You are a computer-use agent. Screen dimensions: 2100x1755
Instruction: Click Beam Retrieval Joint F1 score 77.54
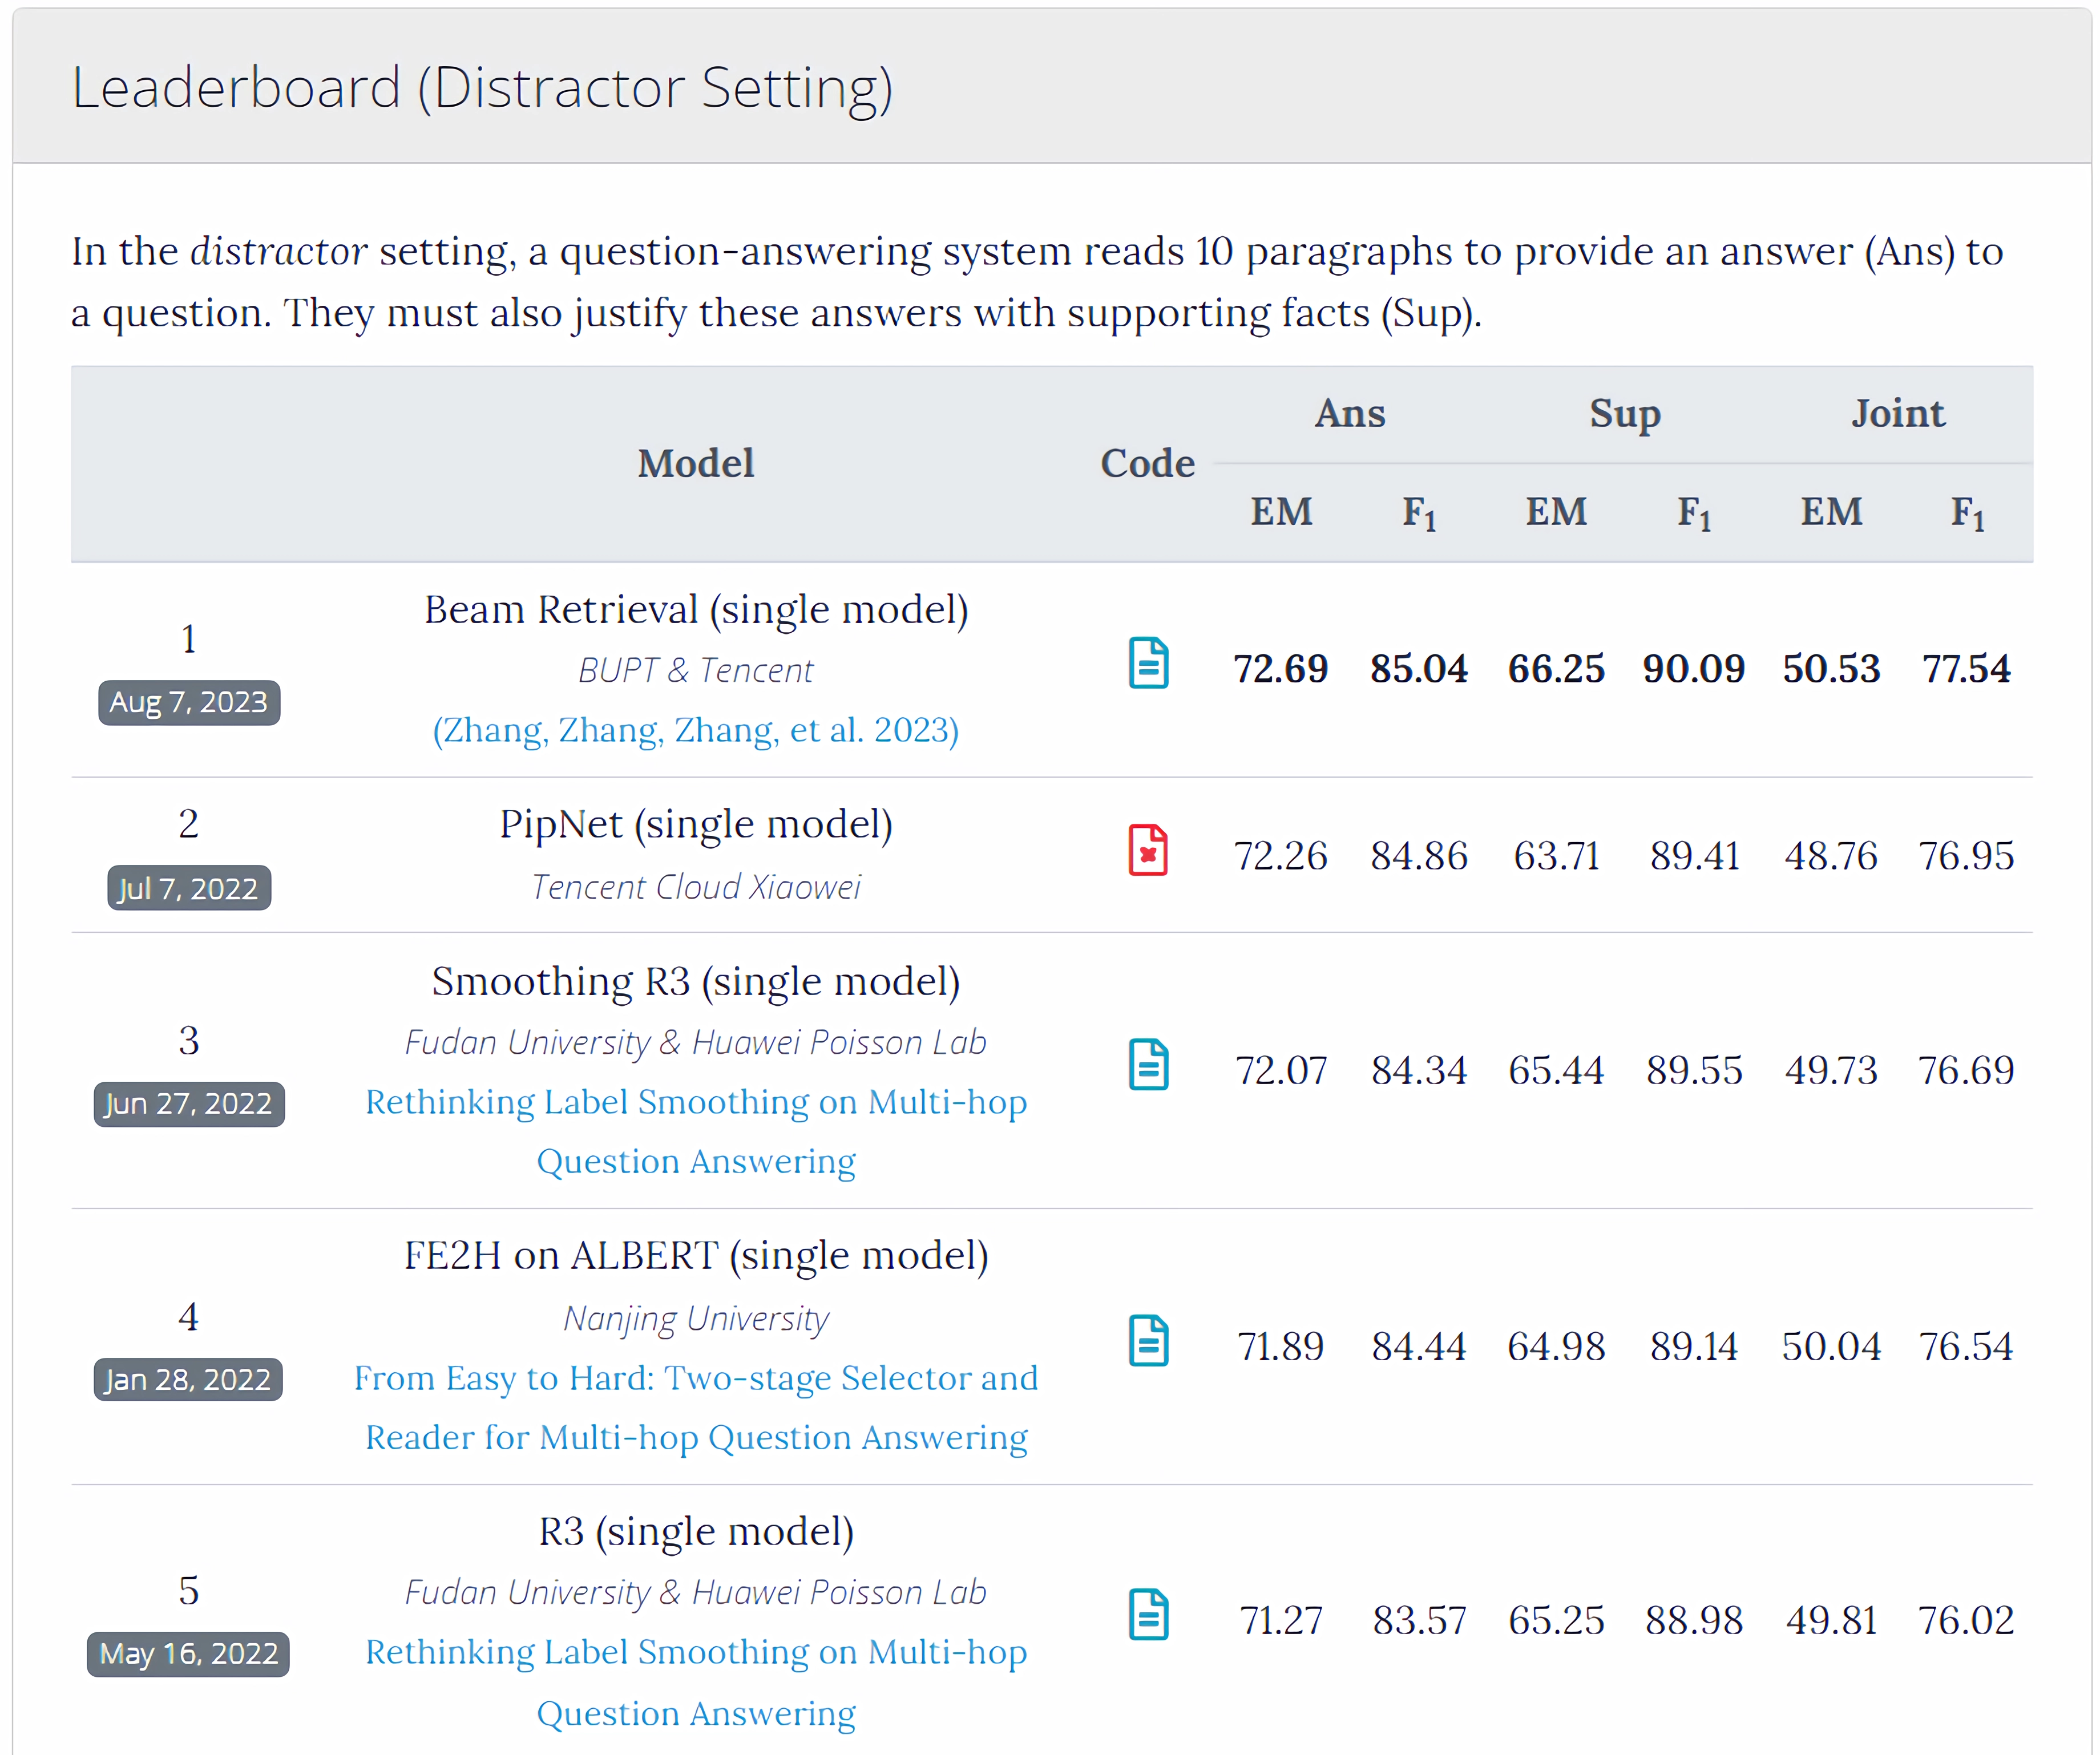coord(1965,668)
